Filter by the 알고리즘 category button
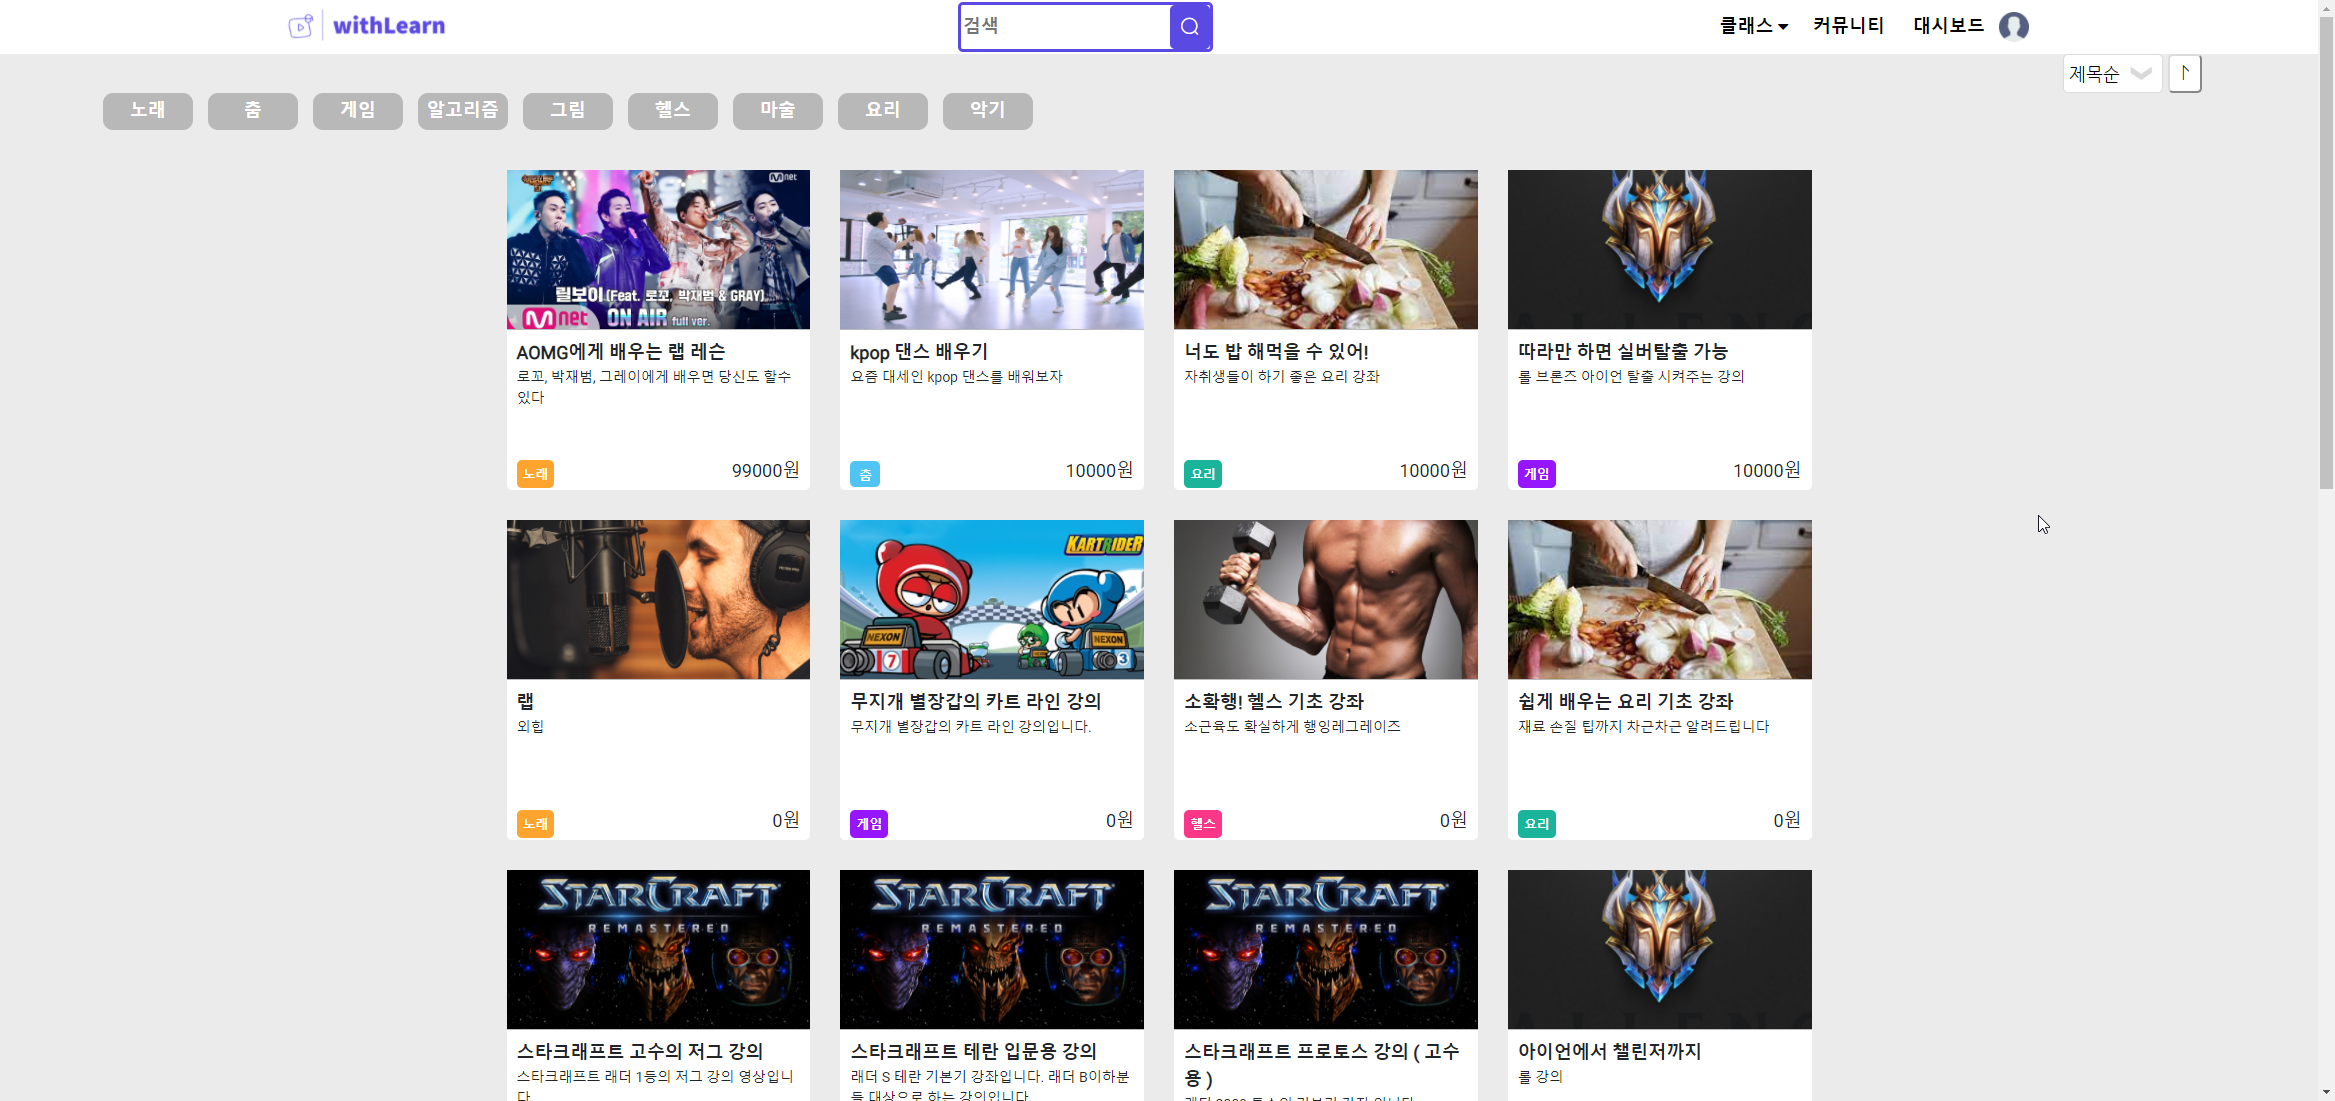The width and height of the screenshot is (2335, 1101). (x=462, y=110)
